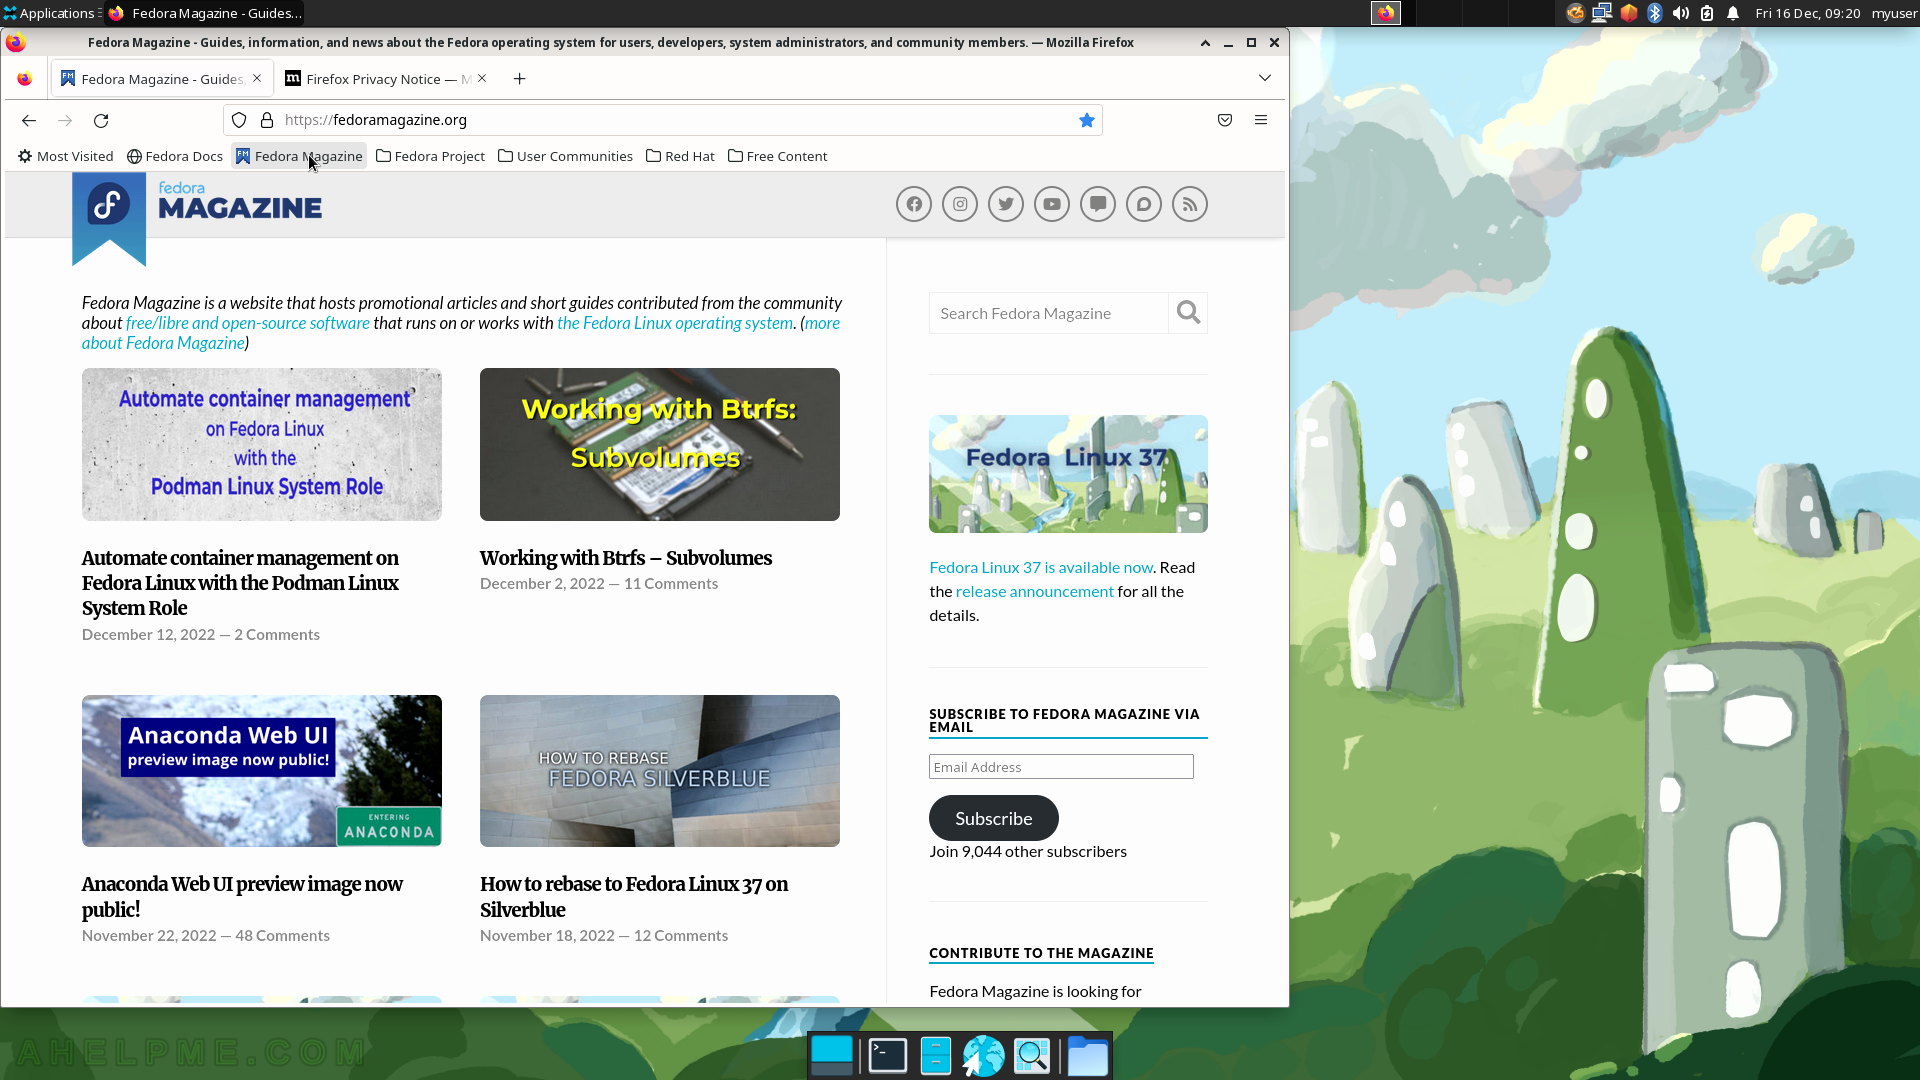Screen dimensions: 1920x1080
Task: Expand the Red Hat bookmark folder
Action: [681, 156]
